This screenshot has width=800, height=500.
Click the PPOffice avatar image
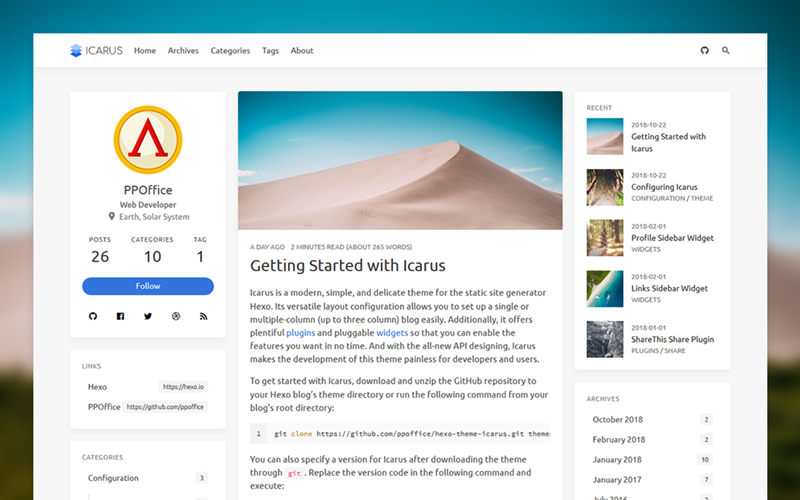click(x=148, y=140)
